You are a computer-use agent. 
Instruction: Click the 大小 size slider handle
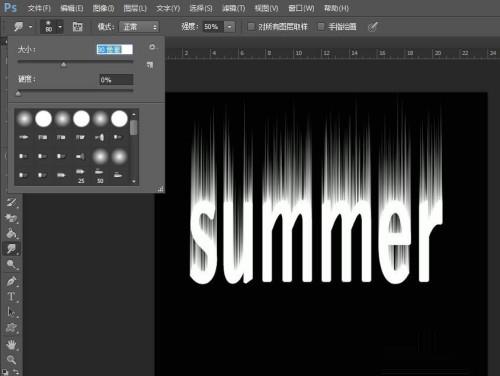pos(63,65)
